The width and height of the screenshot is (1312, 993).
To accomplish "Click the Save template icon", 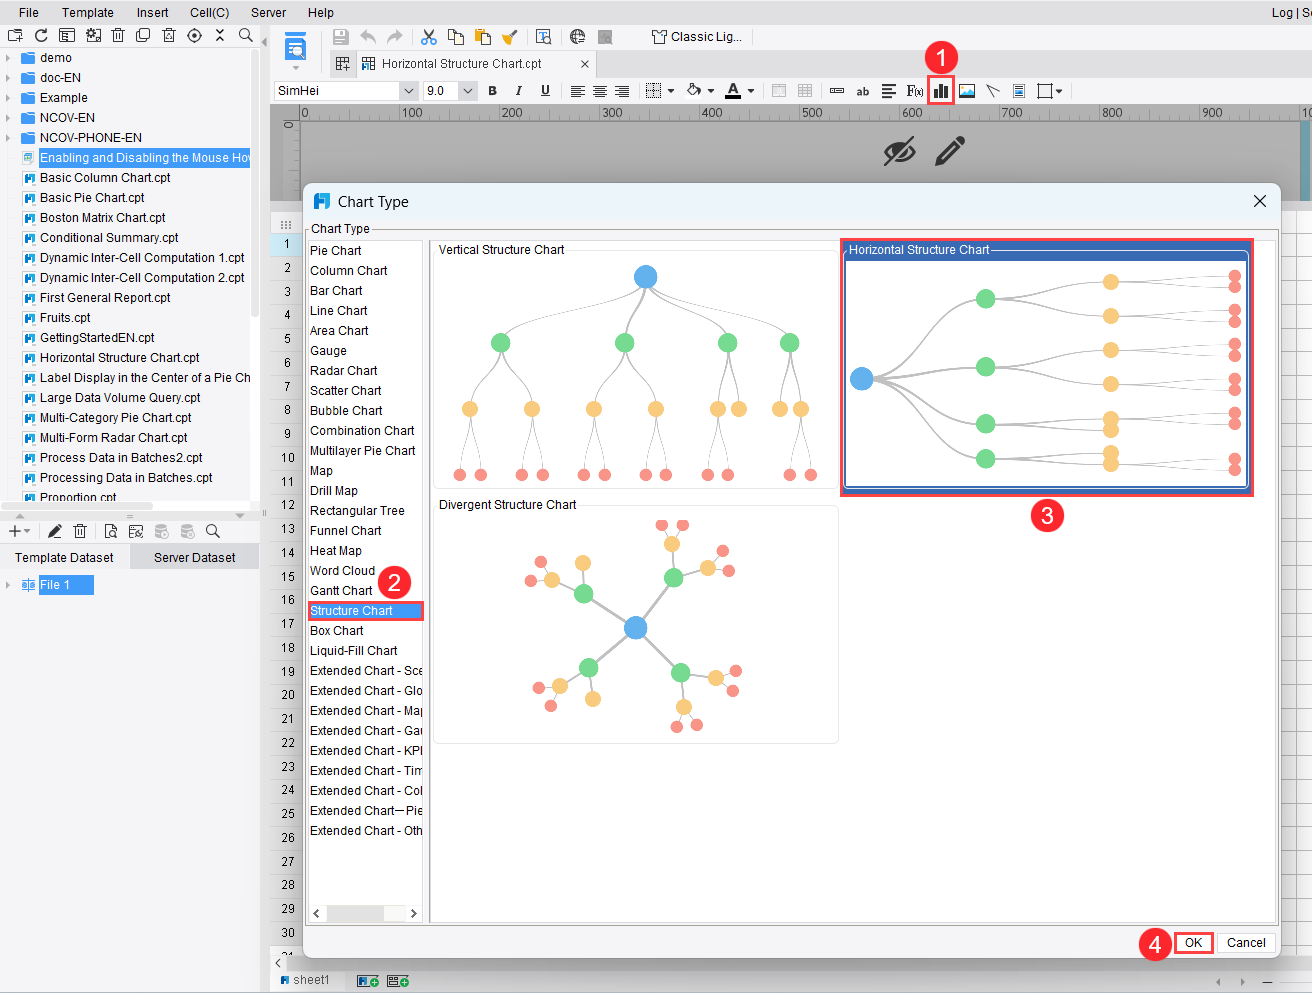I will 341,37.
